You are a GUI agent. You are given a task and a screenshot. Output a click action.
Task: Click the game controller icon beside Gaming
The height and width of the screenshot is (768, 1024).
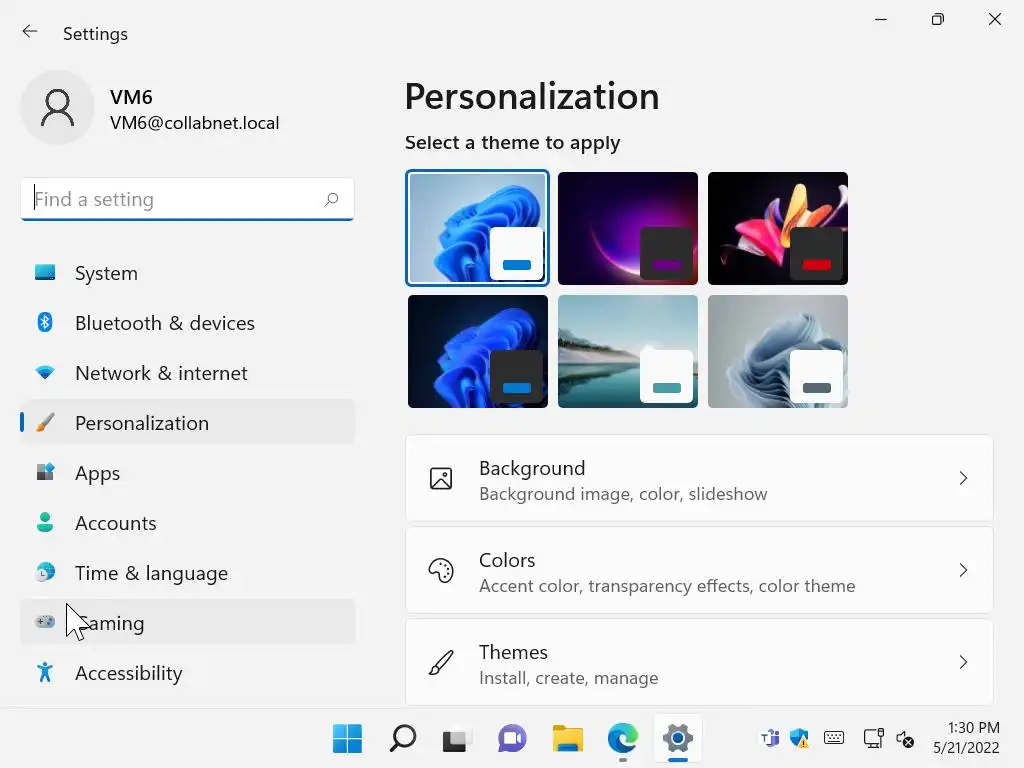pos(45,622)
